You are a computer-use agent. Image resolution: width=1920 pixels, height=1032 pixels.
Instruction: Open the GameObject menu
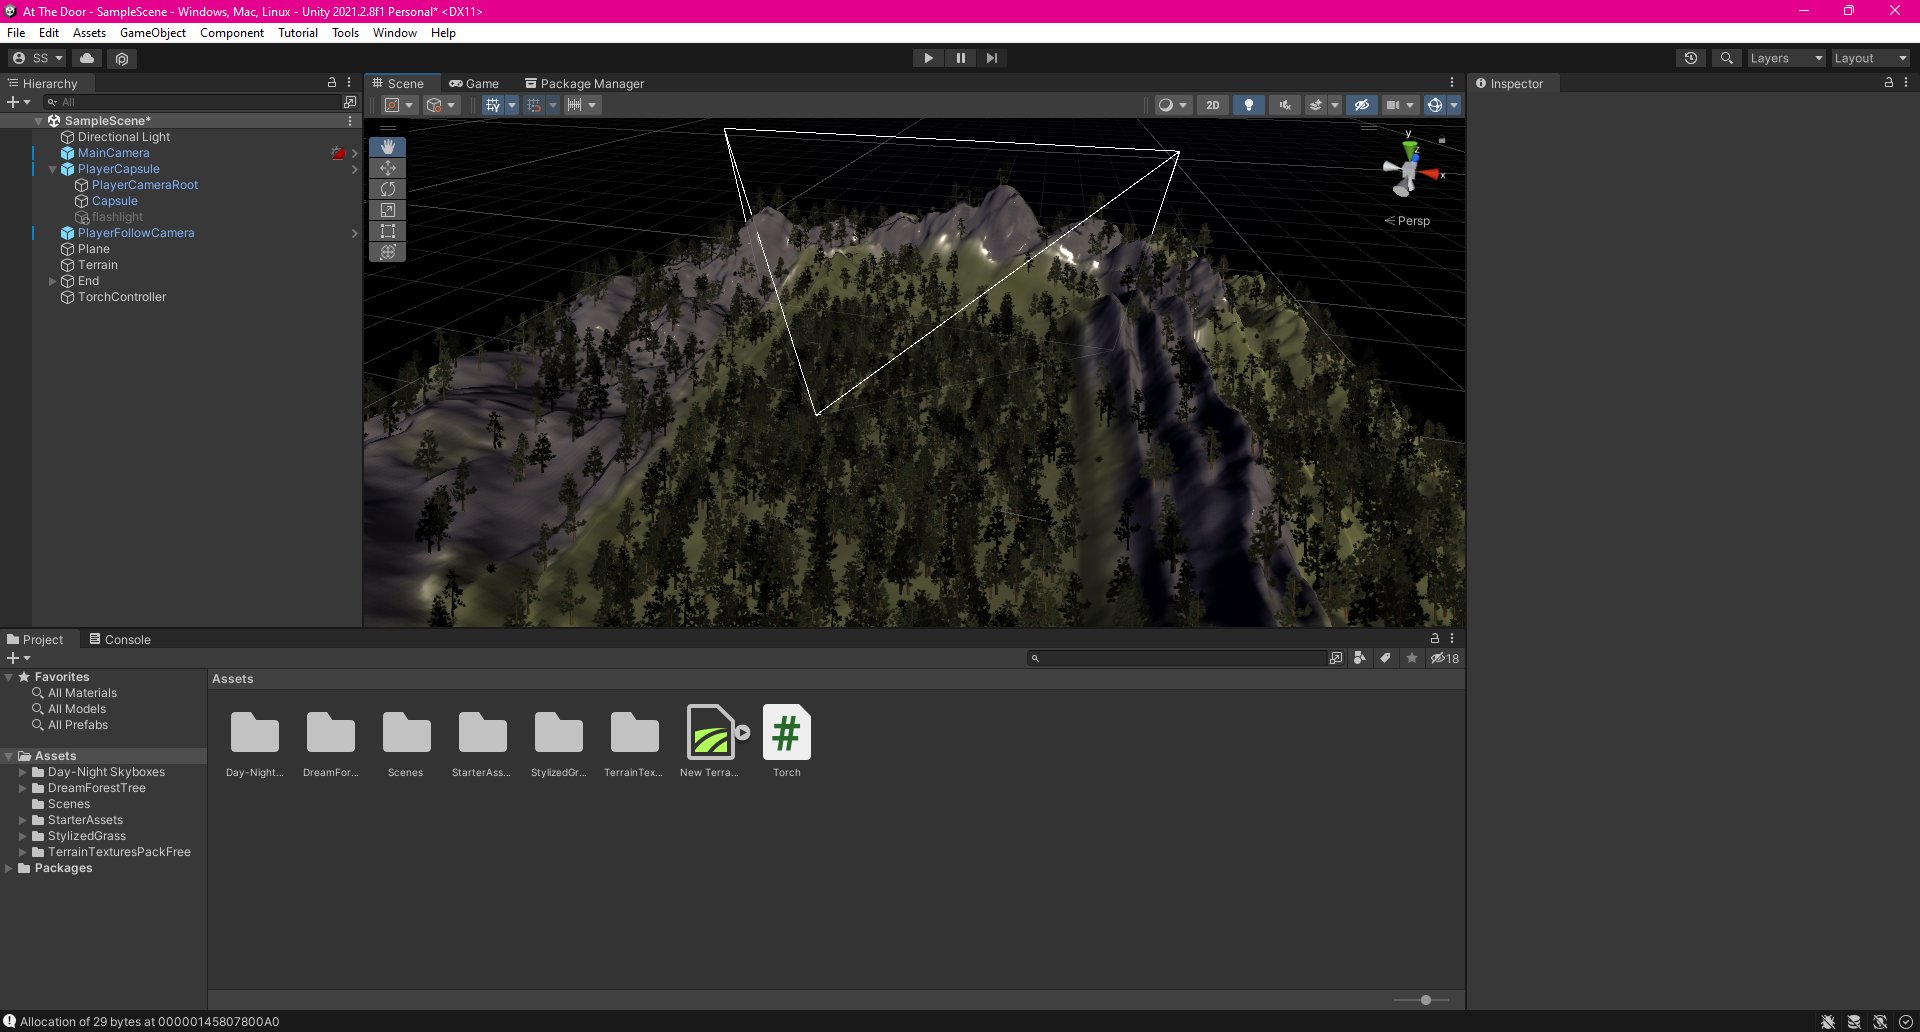coord(152,33)
